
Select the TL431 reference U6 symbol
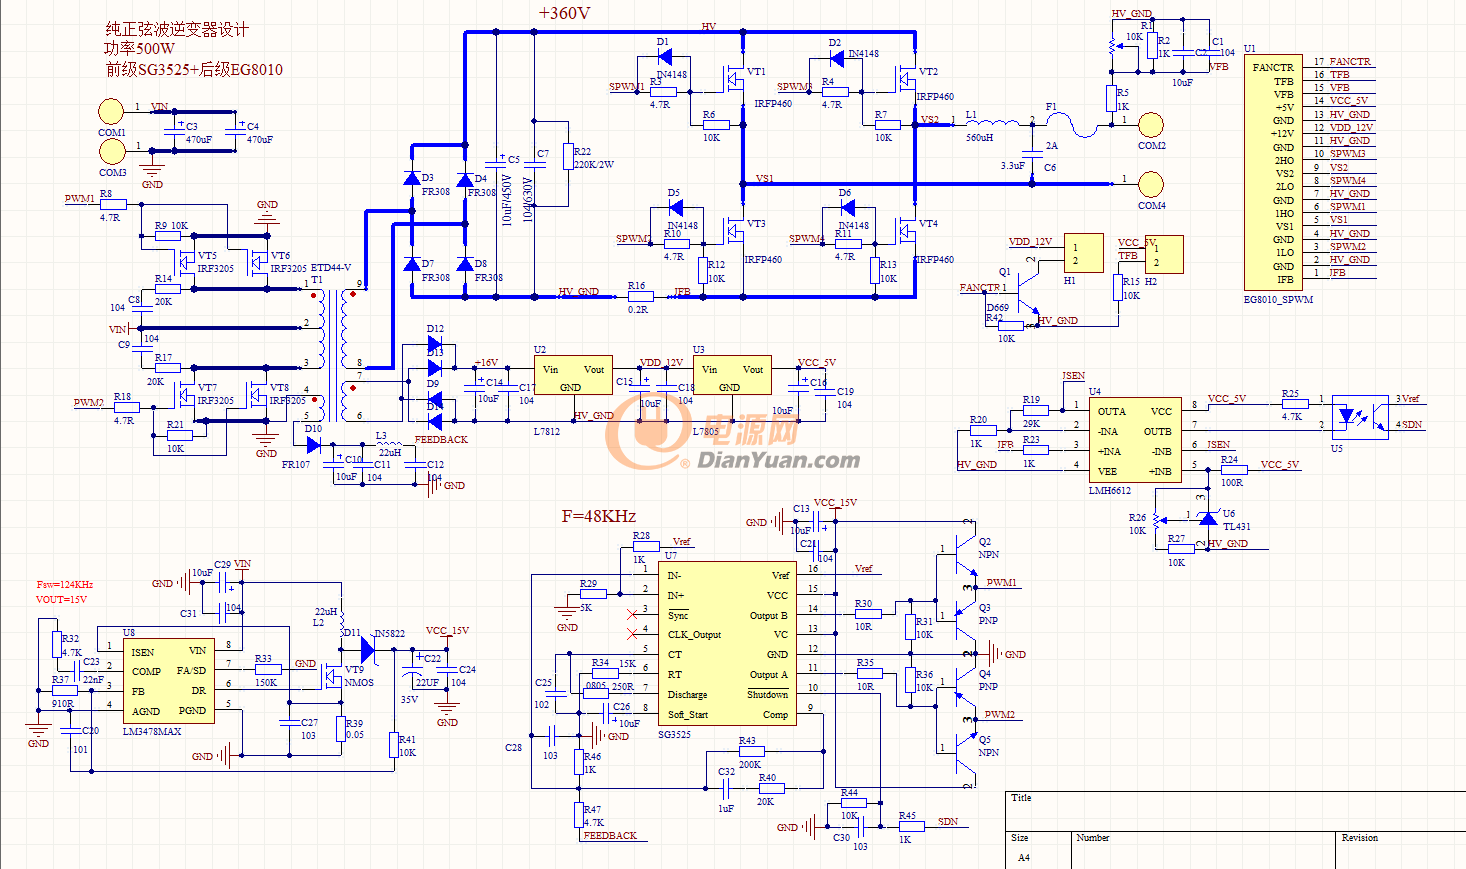tap(1209, 518)
